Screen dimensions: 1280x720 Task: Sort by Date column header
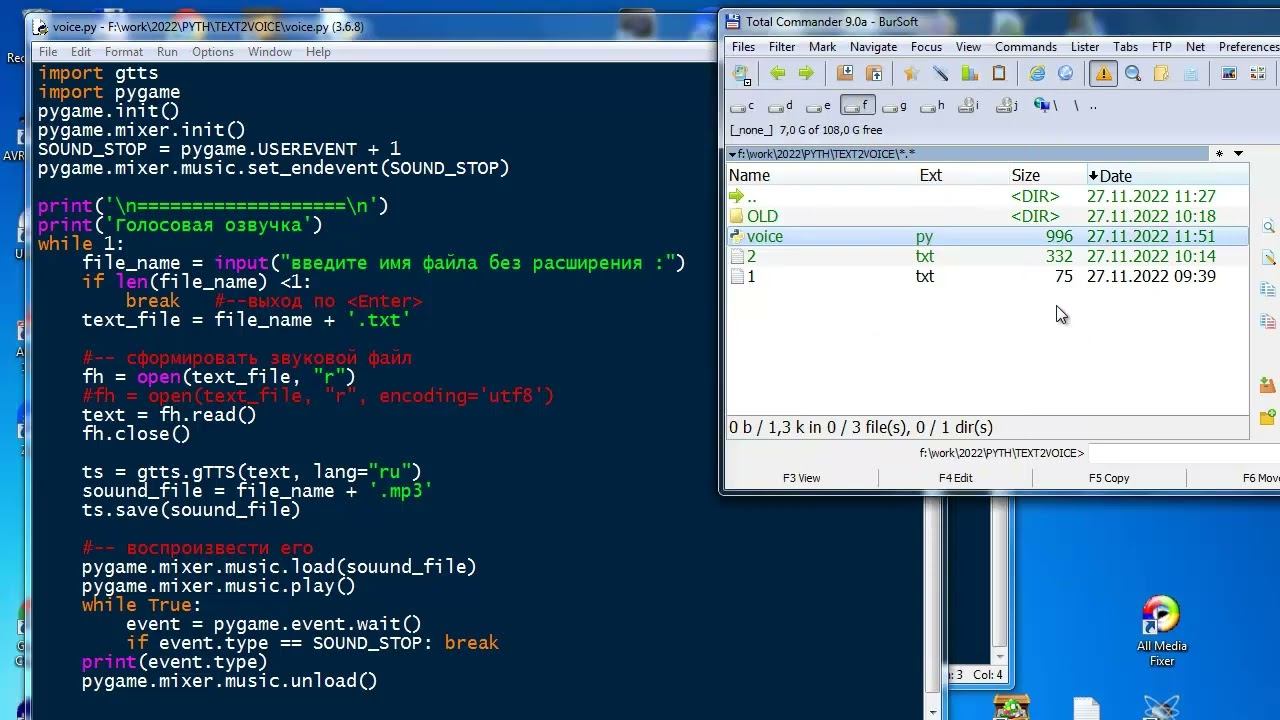(x=1167, y=175)
